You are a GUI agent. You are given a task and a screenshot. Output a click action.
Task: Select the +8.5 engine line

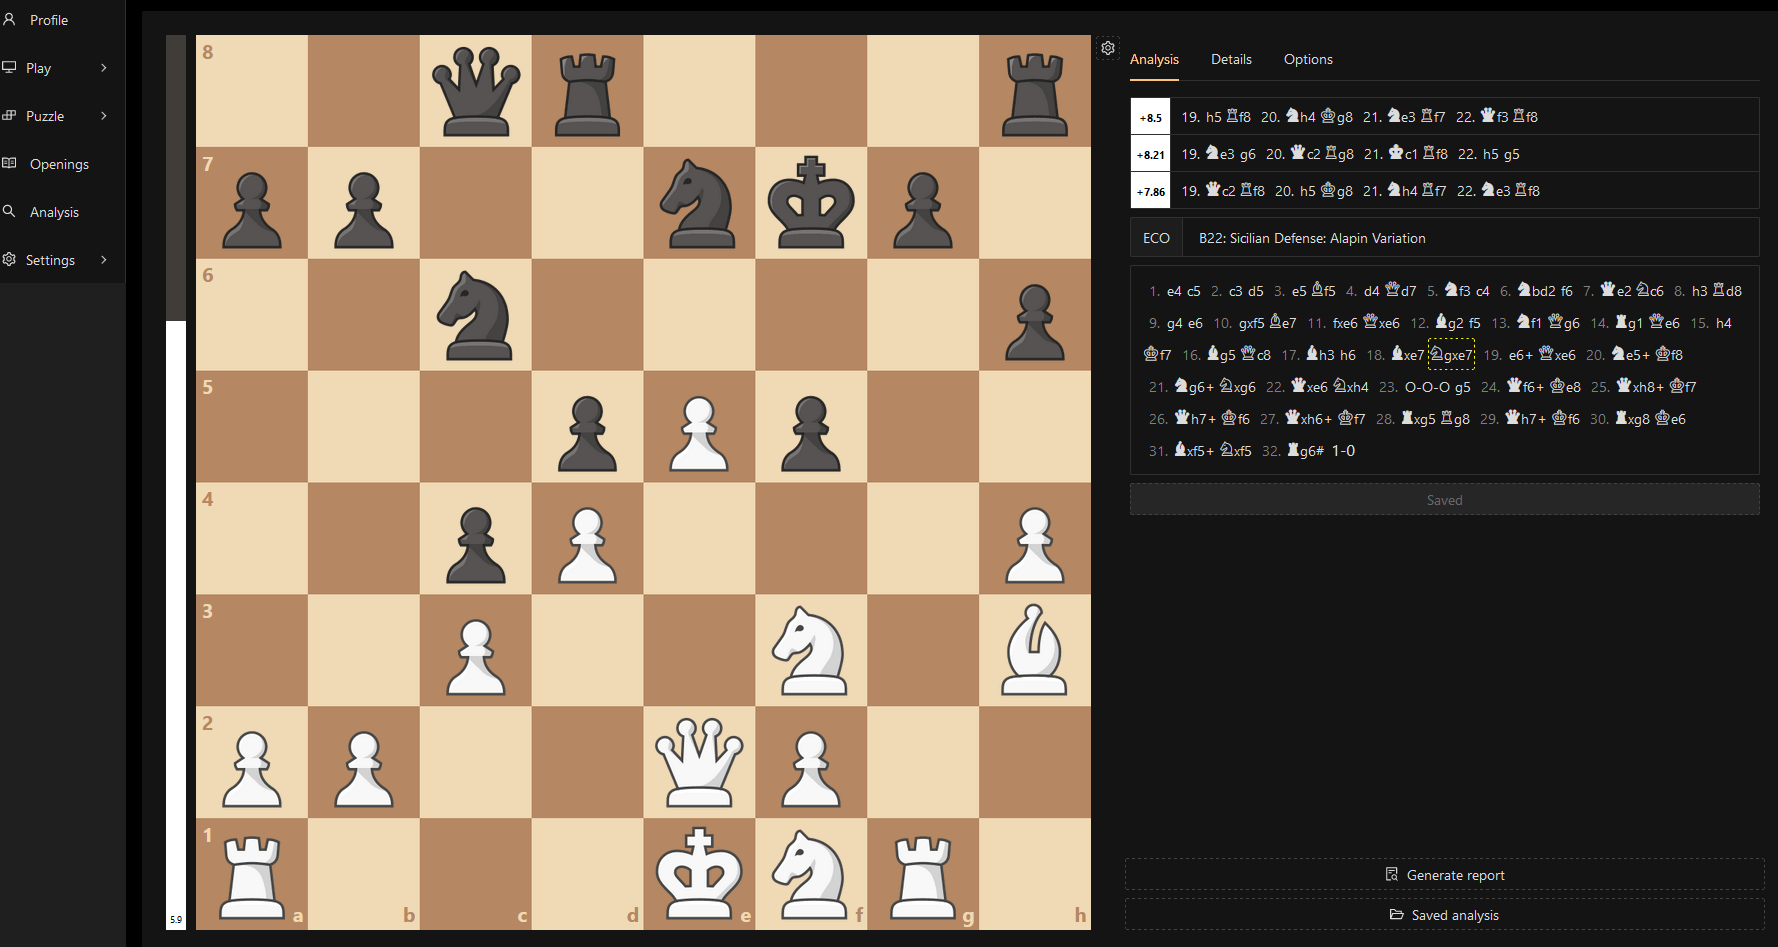(x=1444, y=117)
